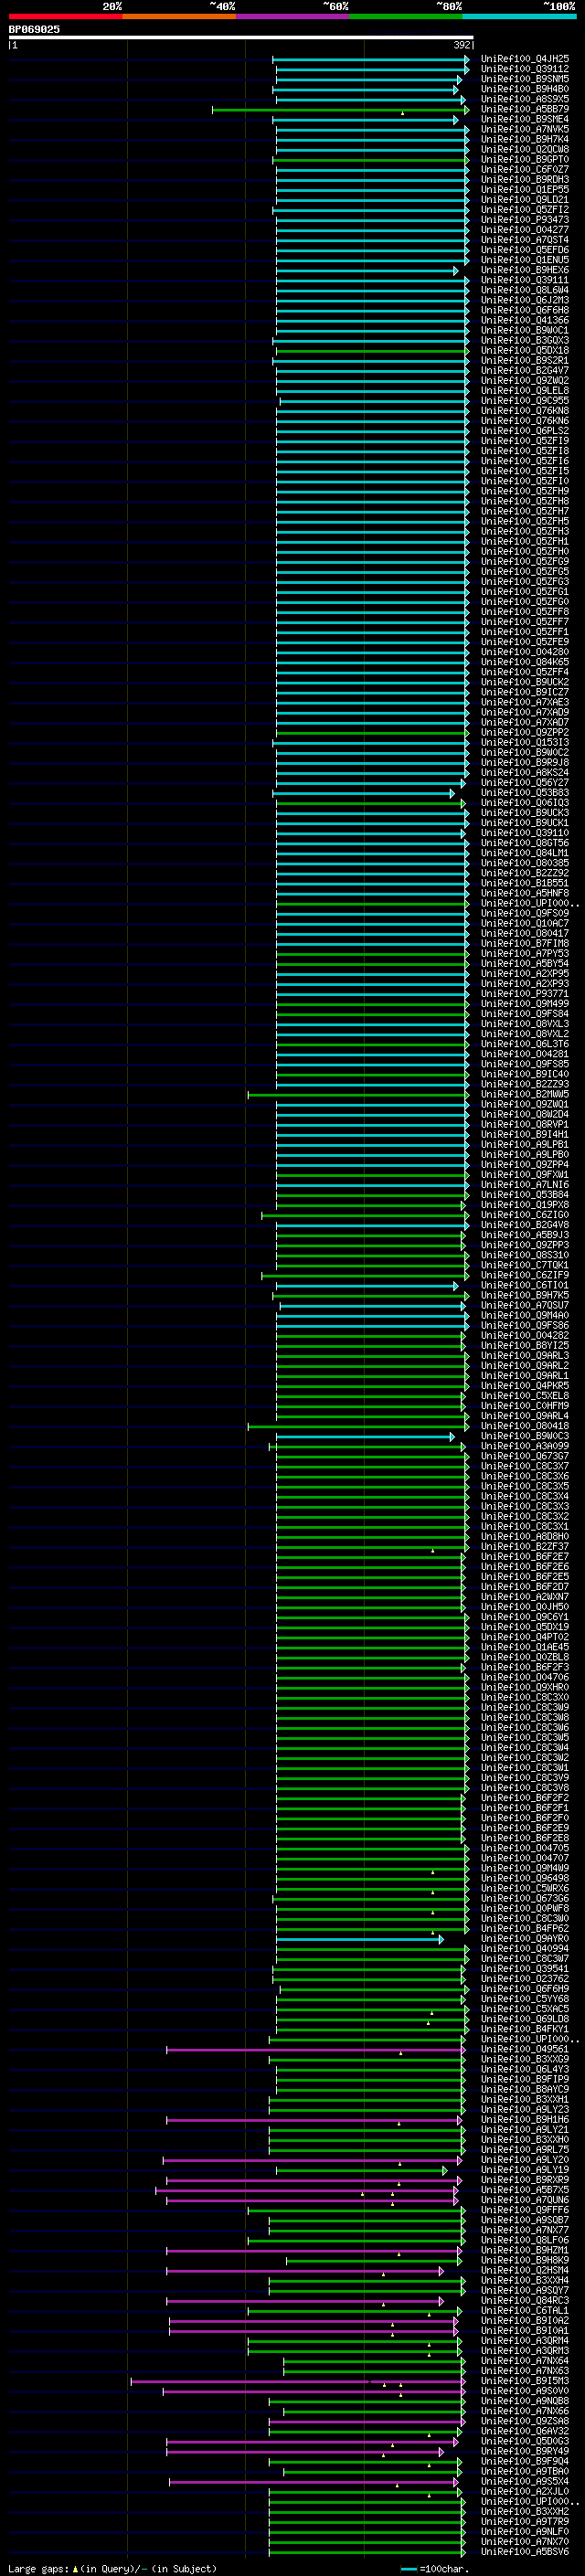This screenshot has height=2576, width=585.
Task: Open hit UniRef100_Q39112
Action: [x=525, y=69]
